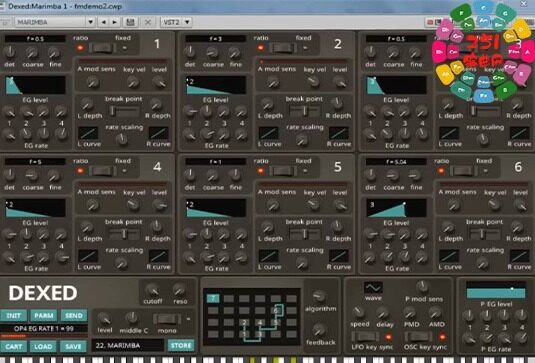Click operator 4 A mod sens knob
The width and height of the screenshot is (535, 363).
coord(92,205)
